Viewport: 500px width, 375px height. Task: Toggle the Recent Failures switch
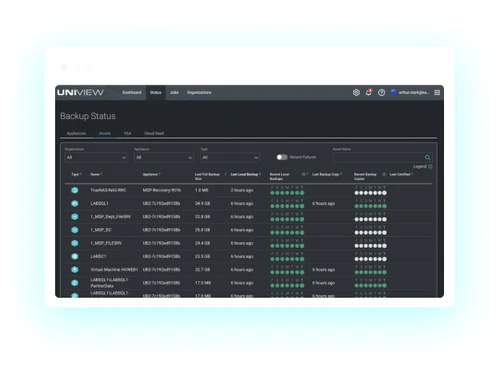click(x=282, y=157)
